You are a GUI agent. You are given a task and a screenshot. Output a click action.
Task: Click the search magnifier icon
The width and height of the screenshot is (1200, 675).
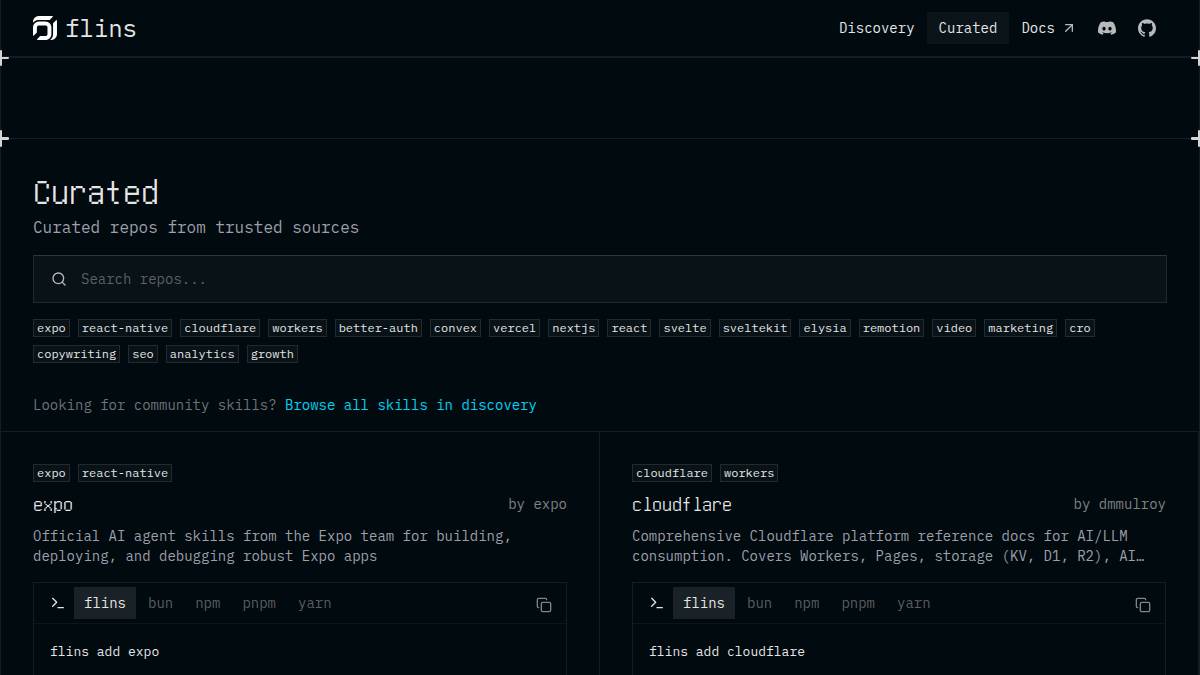click(x=59, y=279)
